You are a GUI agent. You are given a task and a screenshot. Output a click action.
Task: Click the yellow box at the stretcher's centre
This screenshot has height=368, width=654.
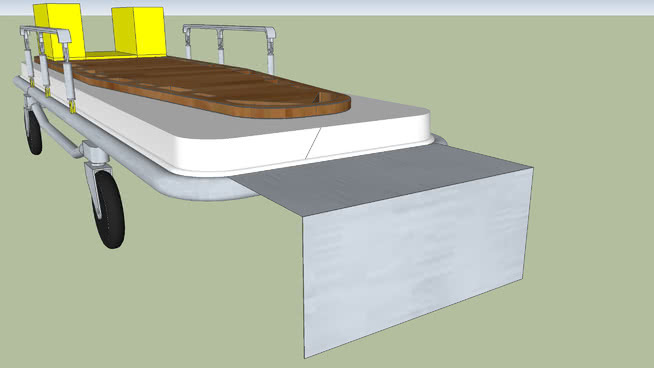[x=139, y=32]
